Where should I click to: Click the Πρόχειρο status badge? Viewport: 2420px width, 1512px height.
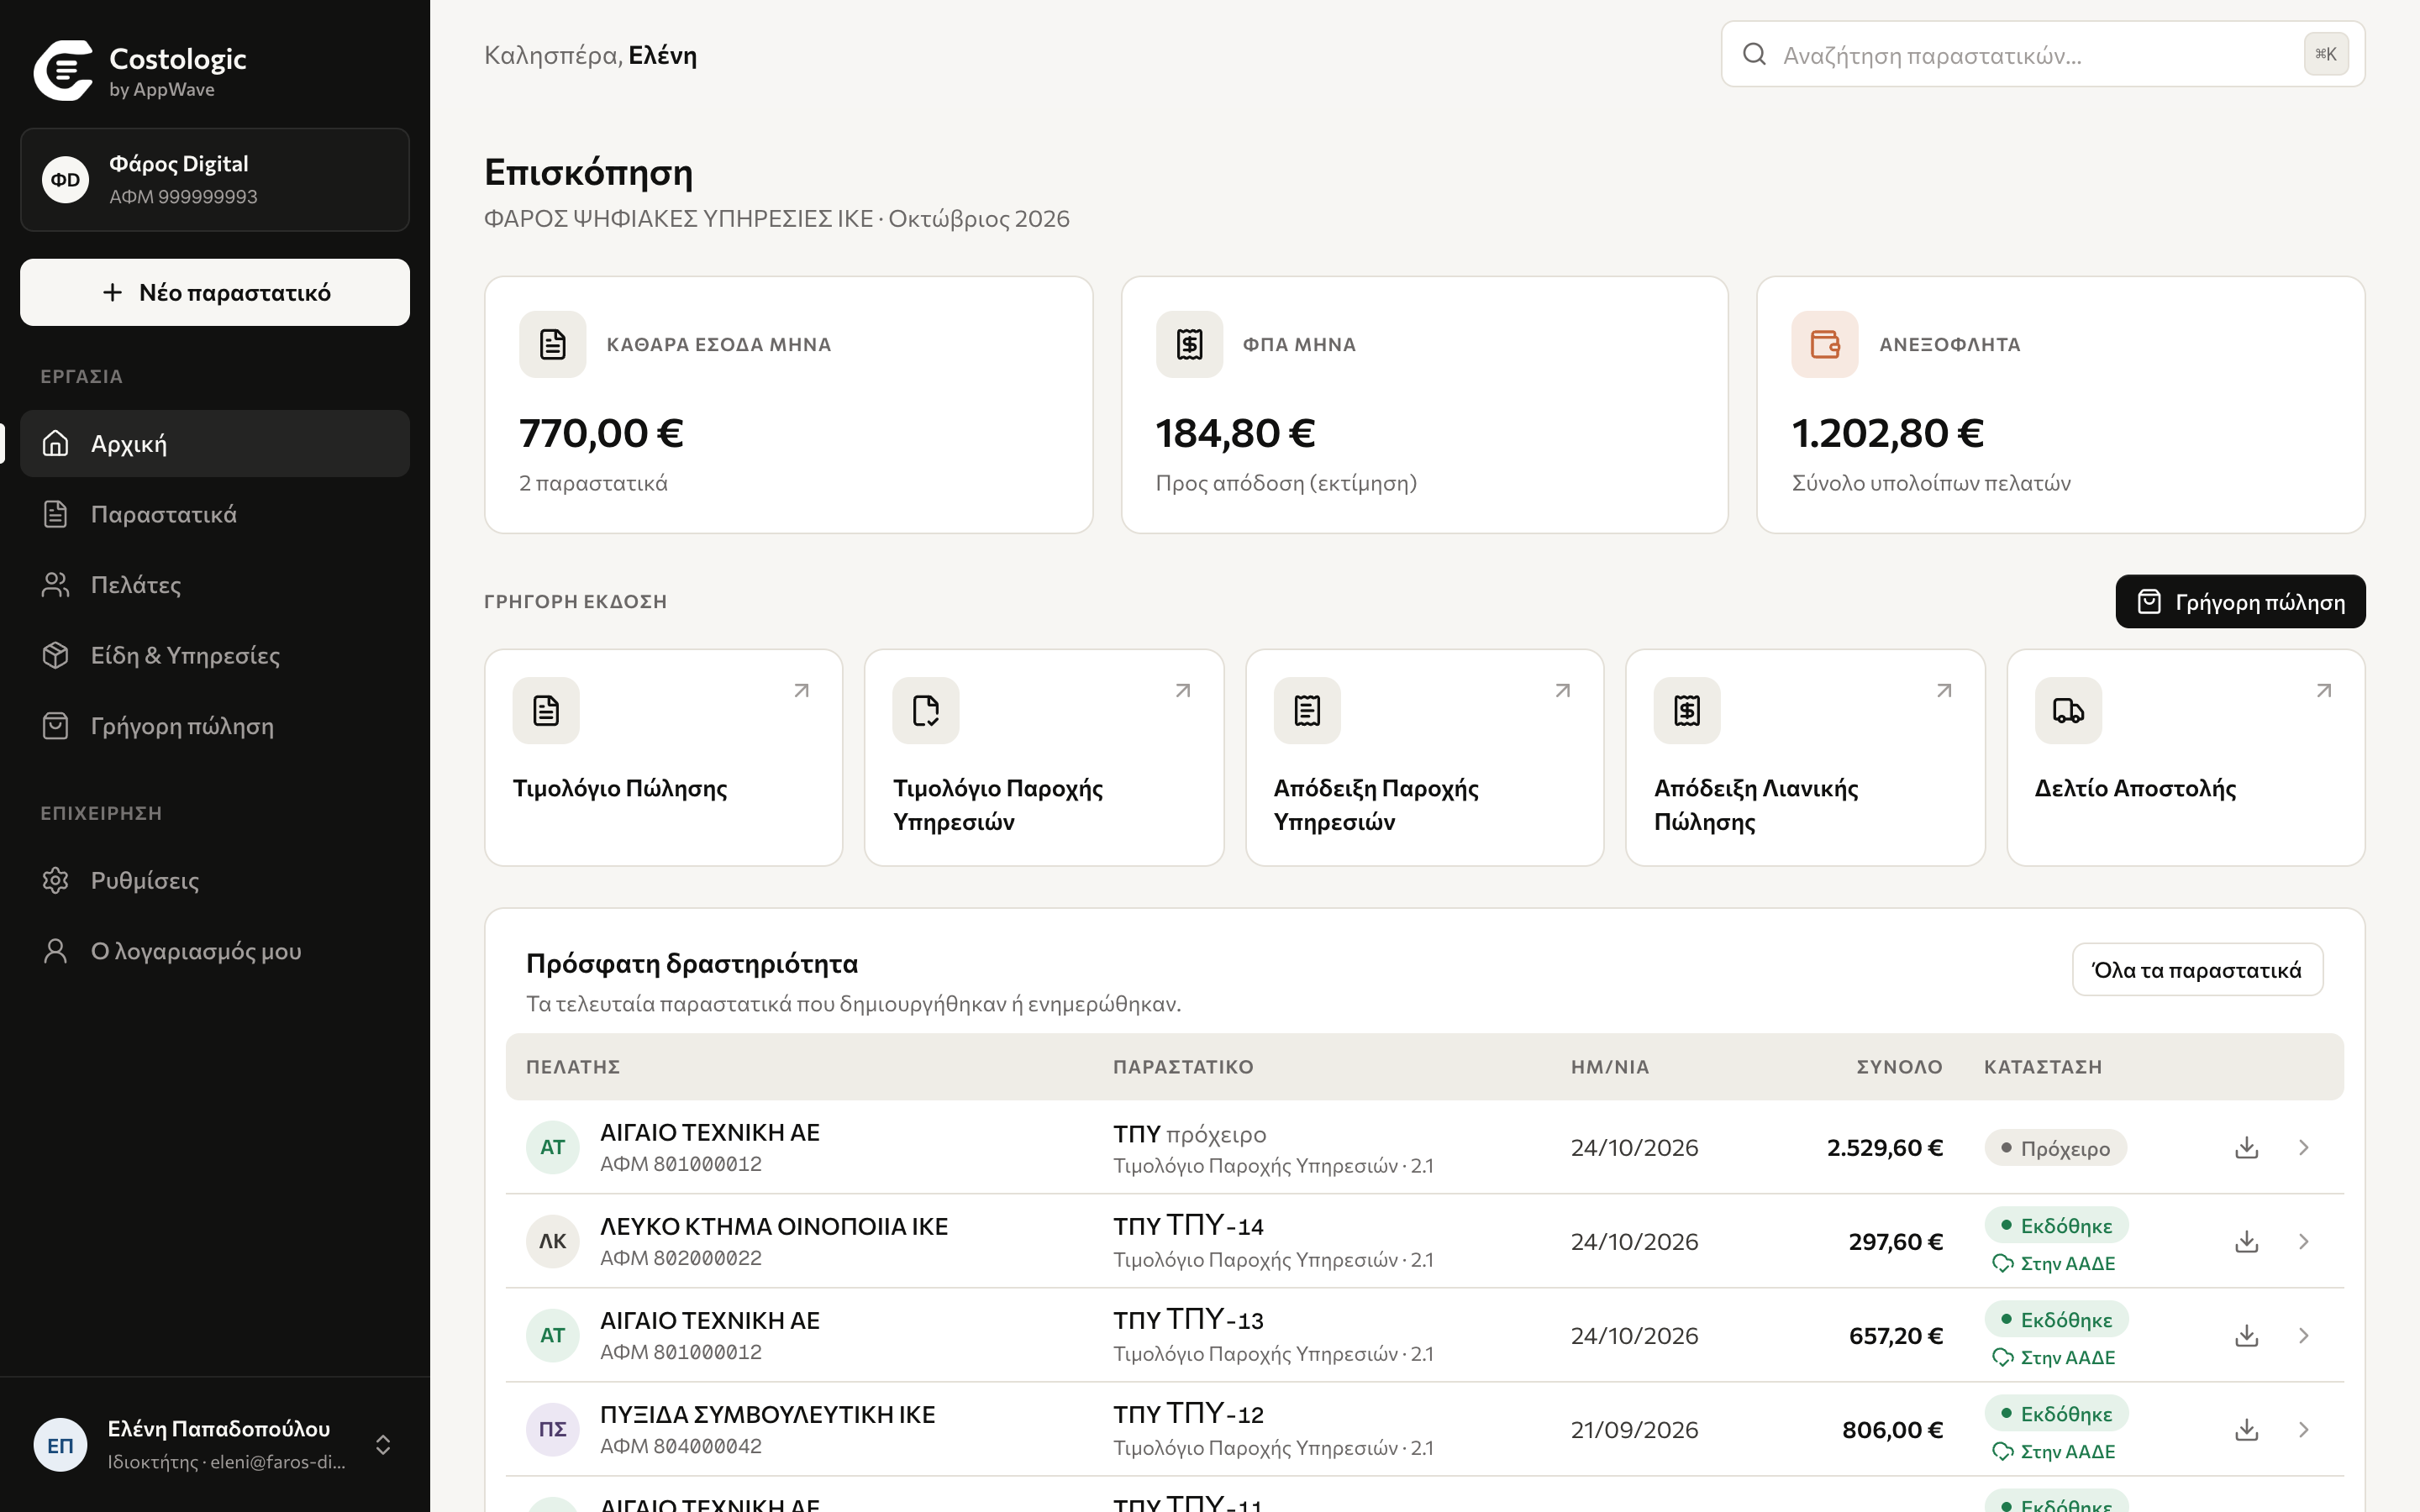2055,1148
